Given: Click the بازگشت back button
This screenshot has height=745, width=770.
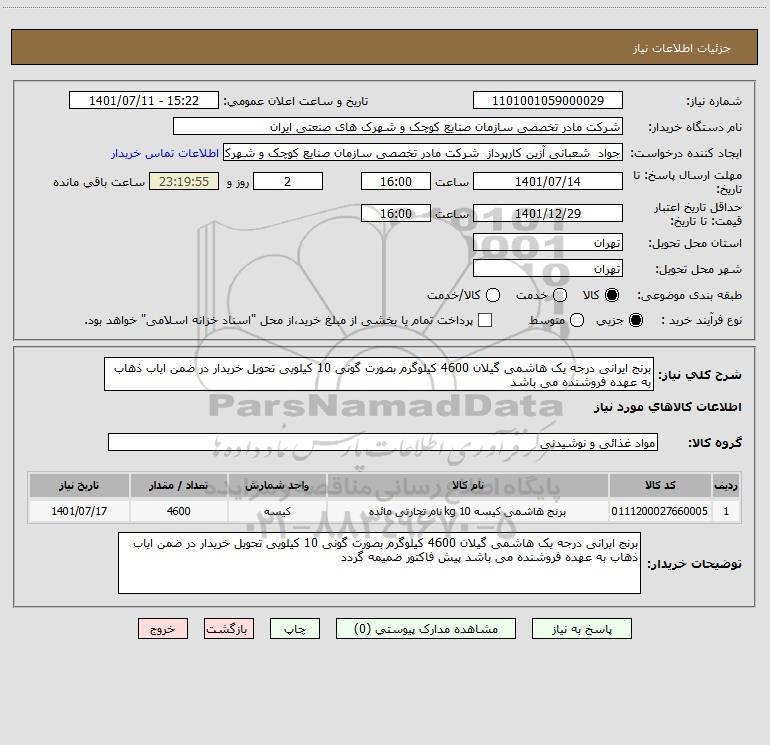Looking at the screenshot, I should pyautogui.click(x=229, y=629).
